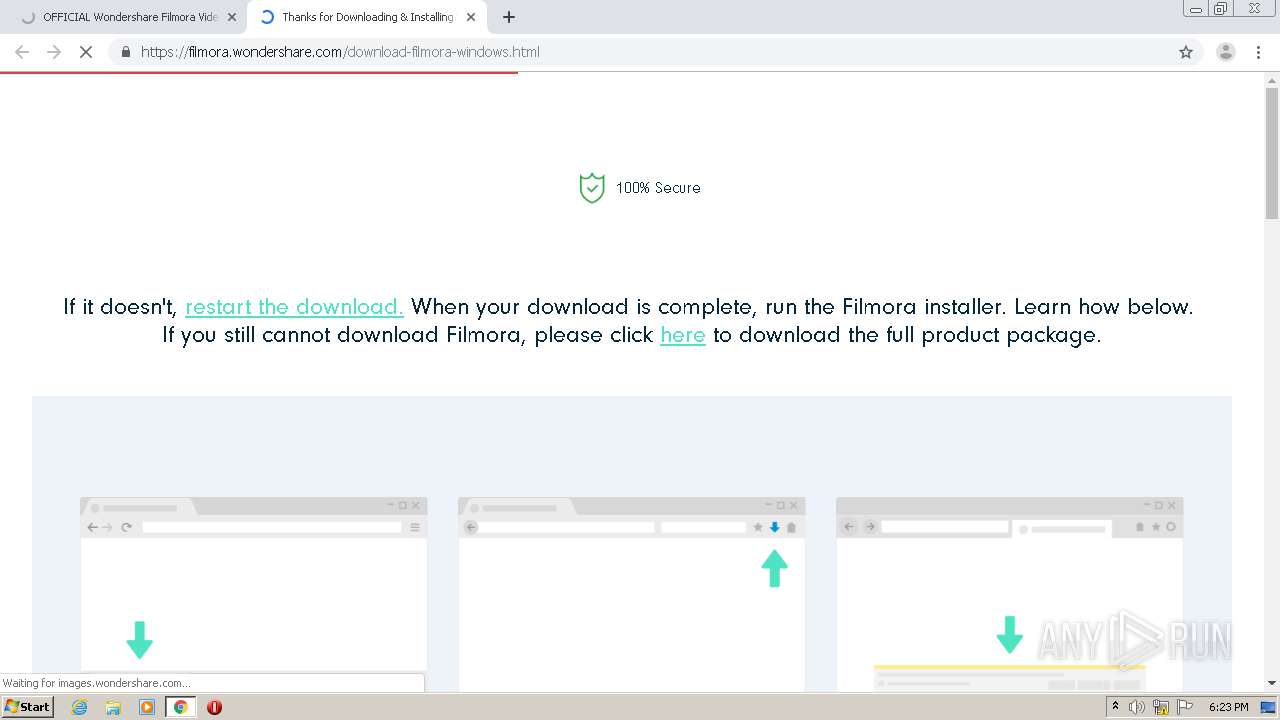Click the address bar URL
Image resolution: width=1280 pixels, height=720 pixels.
[340, 52]
